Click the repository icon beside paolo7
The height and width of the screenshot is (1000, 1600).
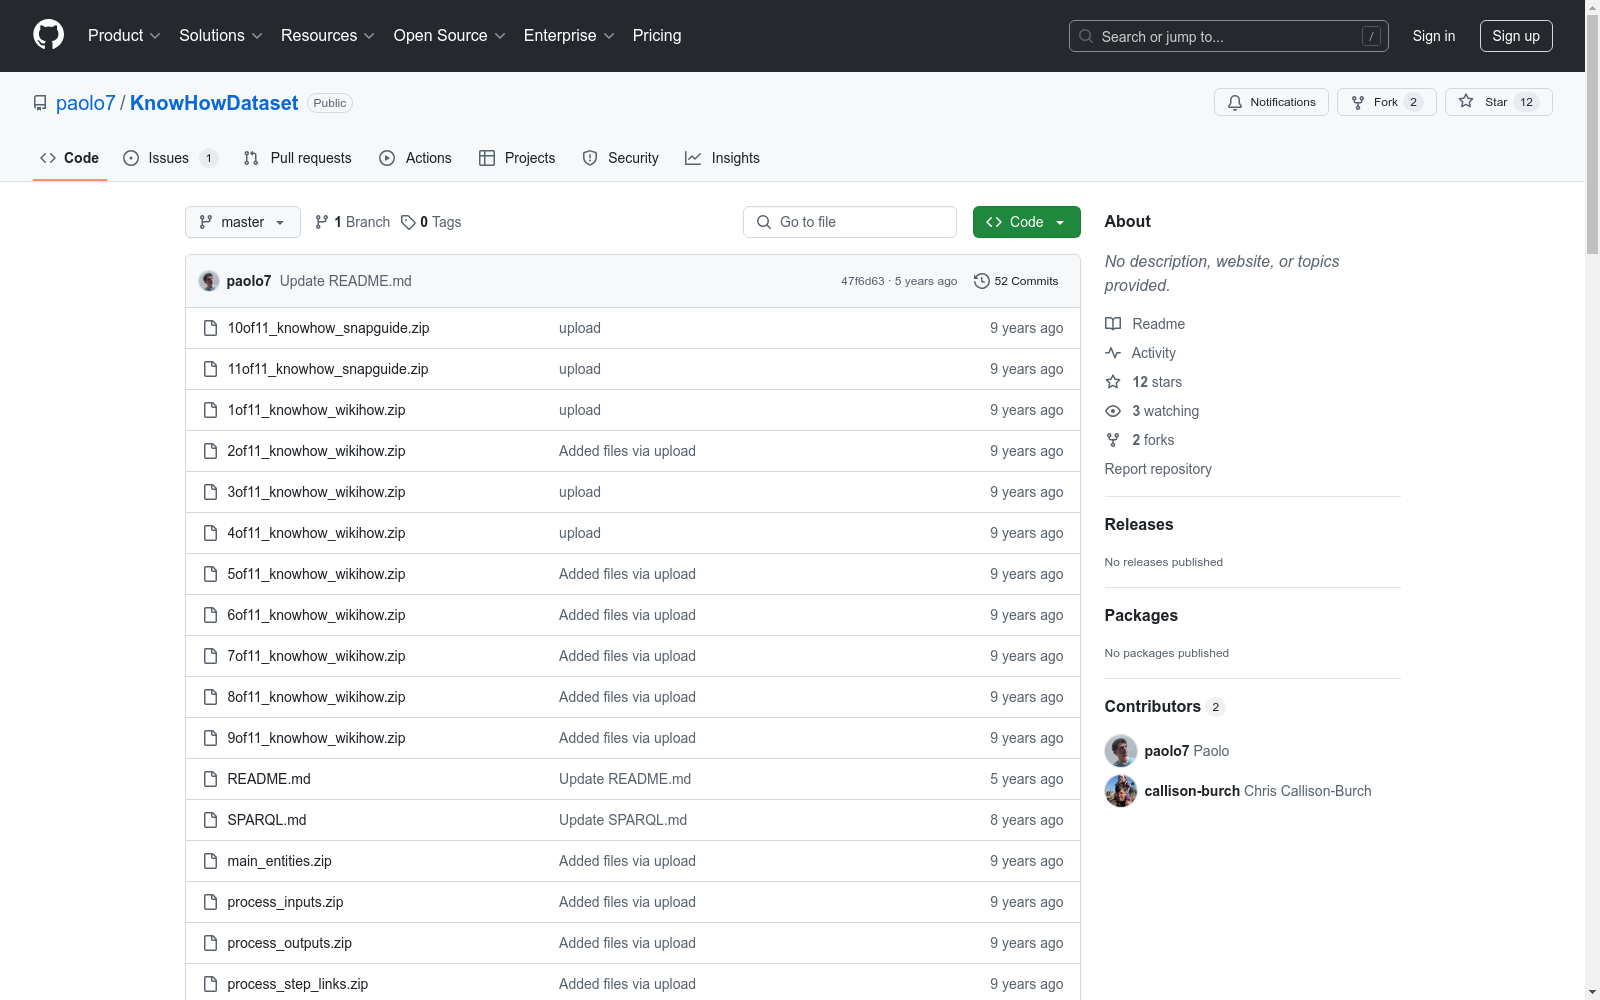(x=40, y=103)
